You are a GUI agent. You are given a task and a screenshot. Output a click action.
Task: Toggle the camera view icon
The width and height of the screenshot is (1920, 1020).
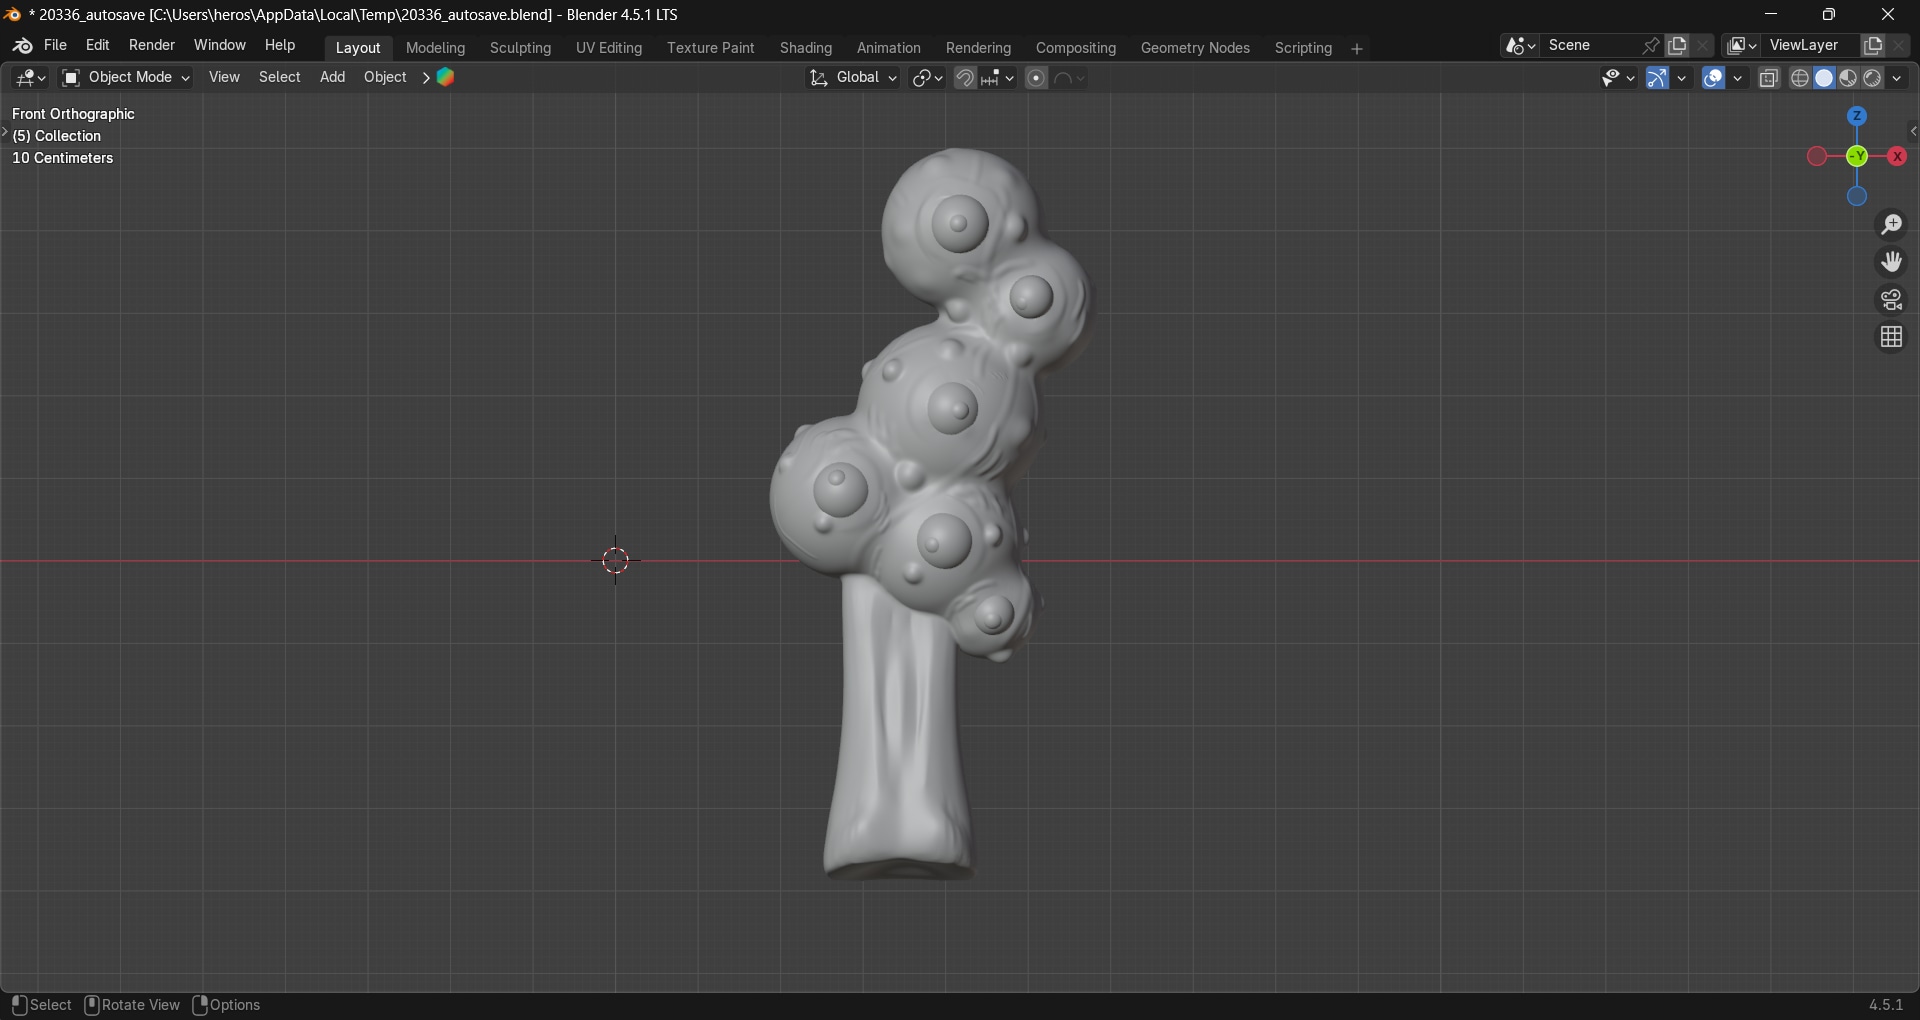pyautogui.click(x=1891, y=300)
